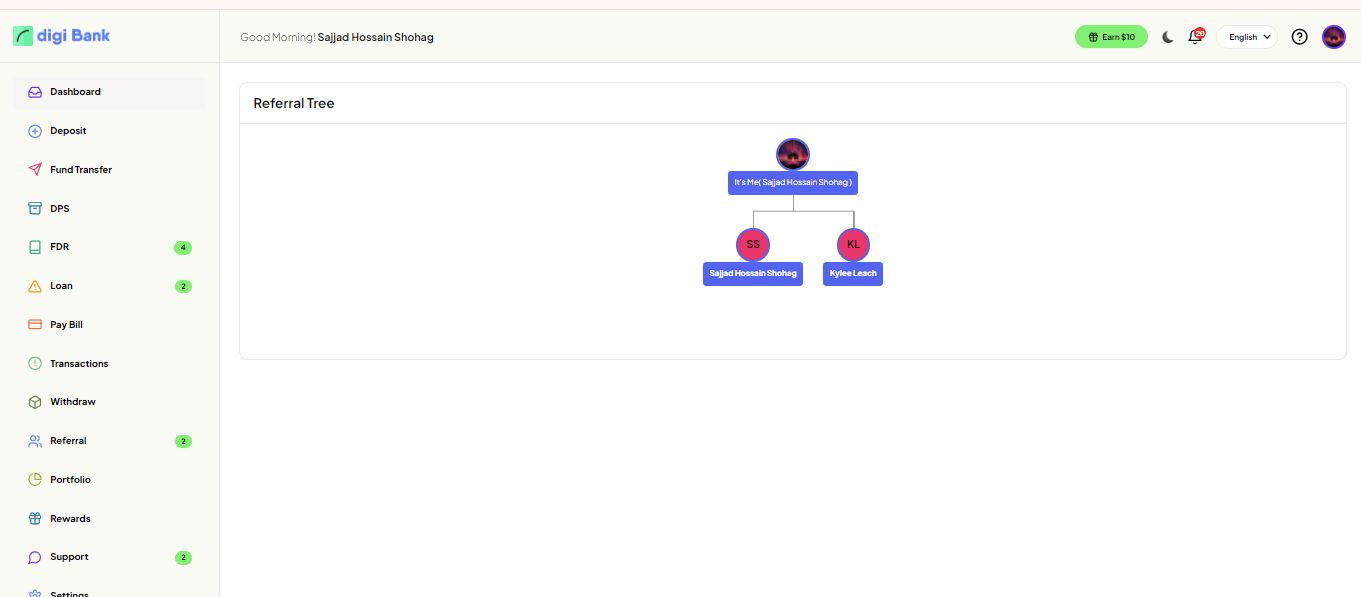Click the Deposit plus-circle icon

tap(35, 131)
